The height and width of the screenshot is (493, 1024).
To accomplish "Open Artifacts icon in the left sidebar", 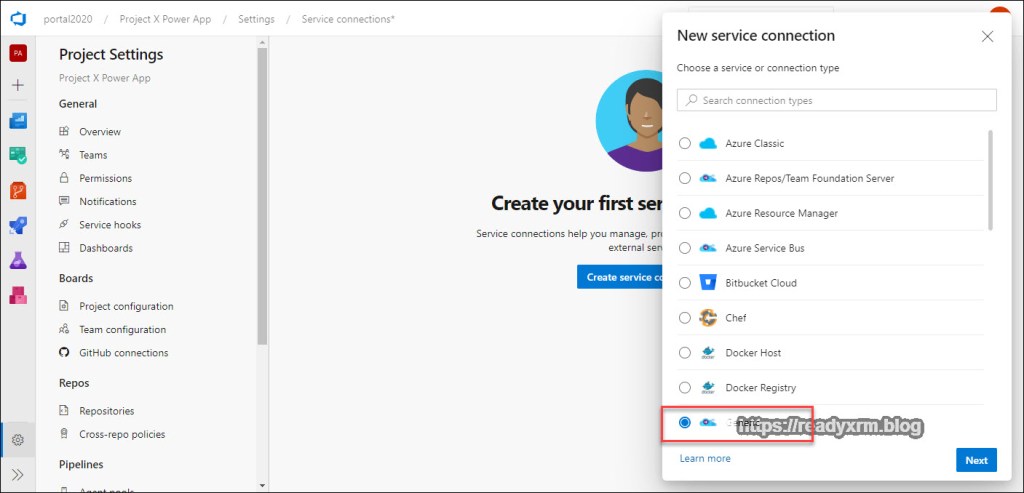I will (x=18, y=295).
